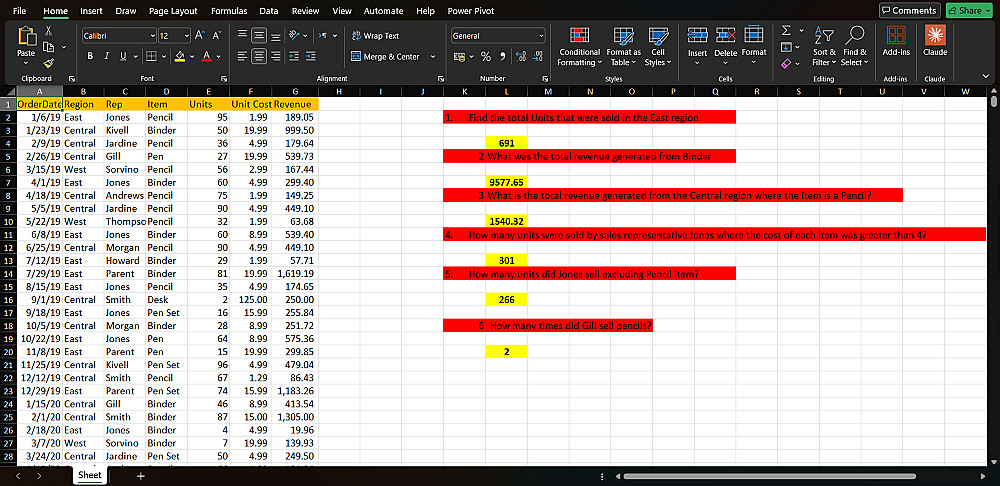Image resolution: width=1000 pixels, height=486 pixels.
Task: Open Font settings dialog launcher
Action: click(x=224, y=78)
